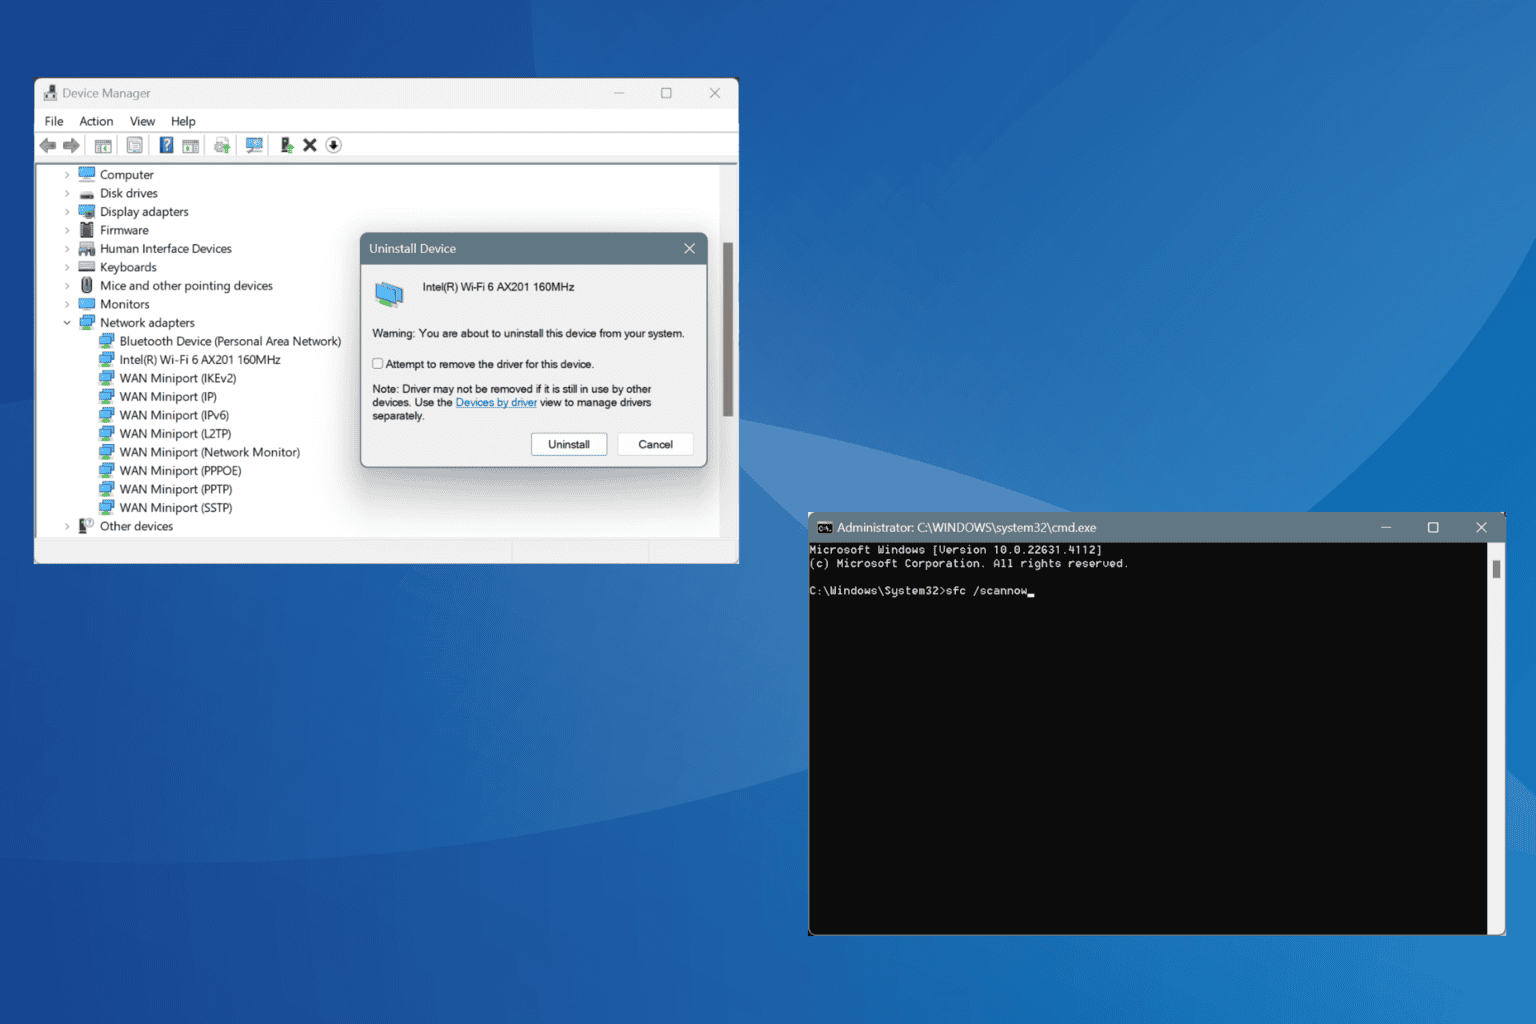The width and height of the screenshot is (1536, 1024).
Task: Open the File menu
Action: 54,121
